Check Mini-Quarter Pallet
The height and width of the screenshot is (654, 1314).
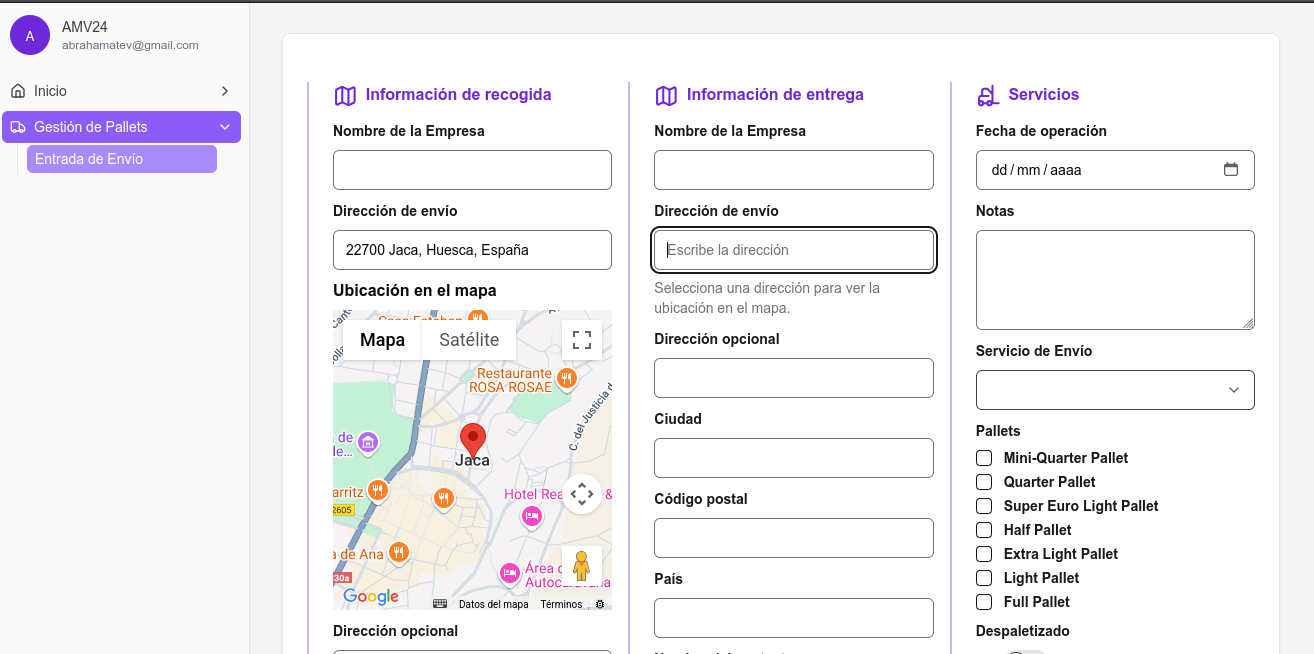tap(984, 458)
